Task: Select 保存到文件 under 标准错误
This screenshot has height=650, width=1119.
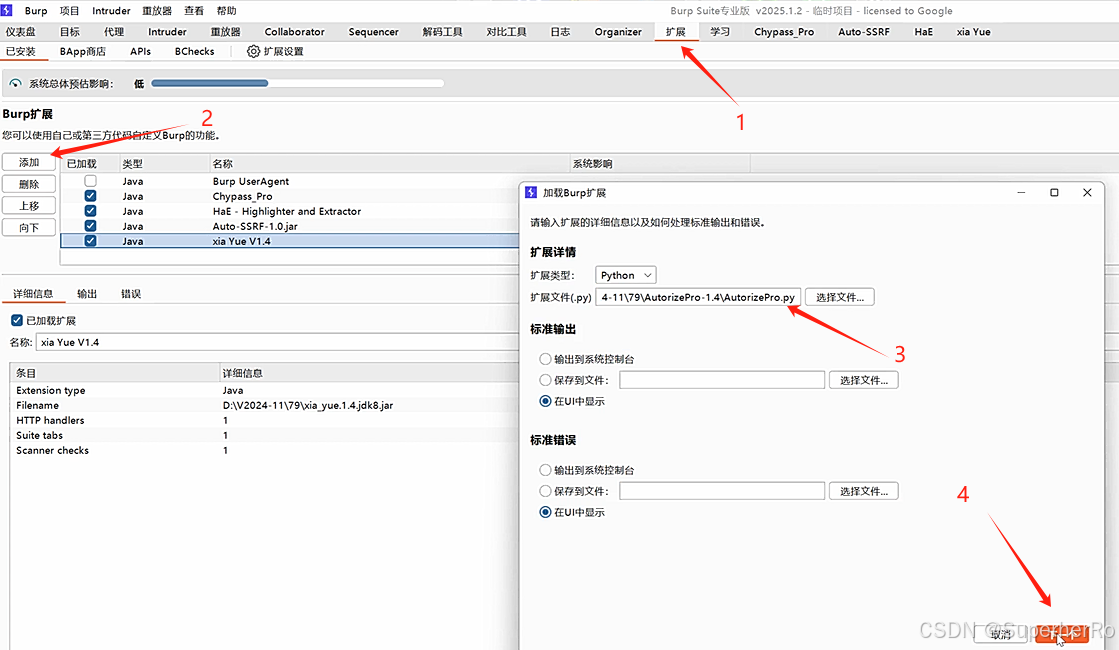Action: [x=545, y=491]
